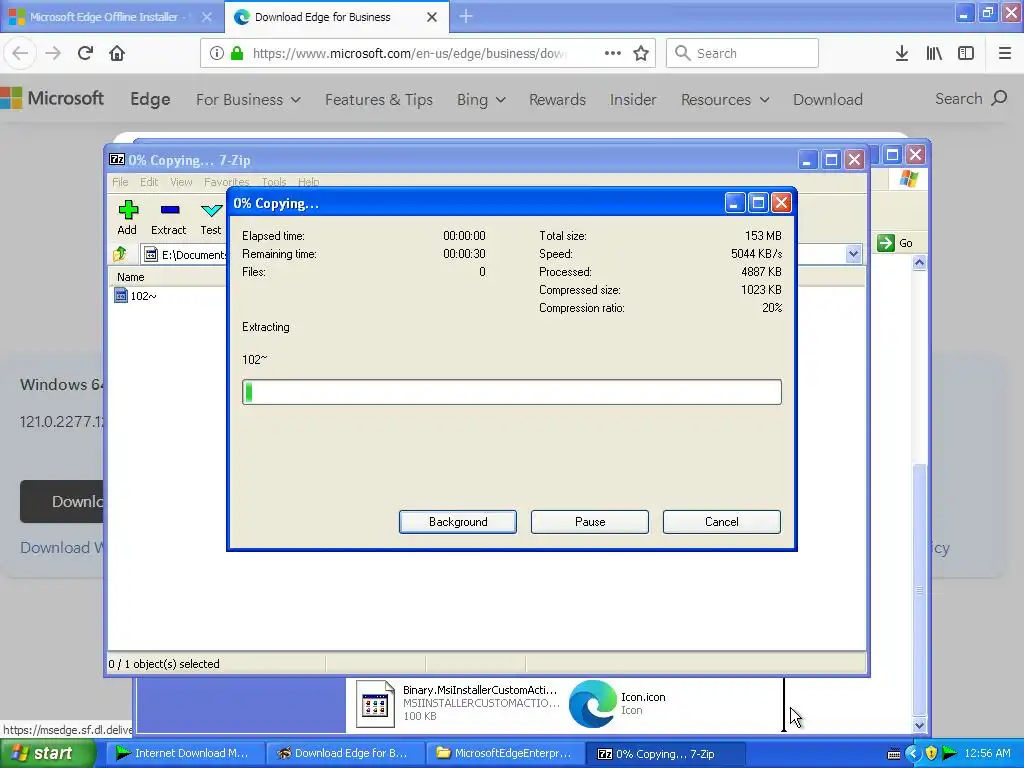Select the Icon.icon file in Explorer
The height and width of the screenshot is (768, 1024).
618,703
